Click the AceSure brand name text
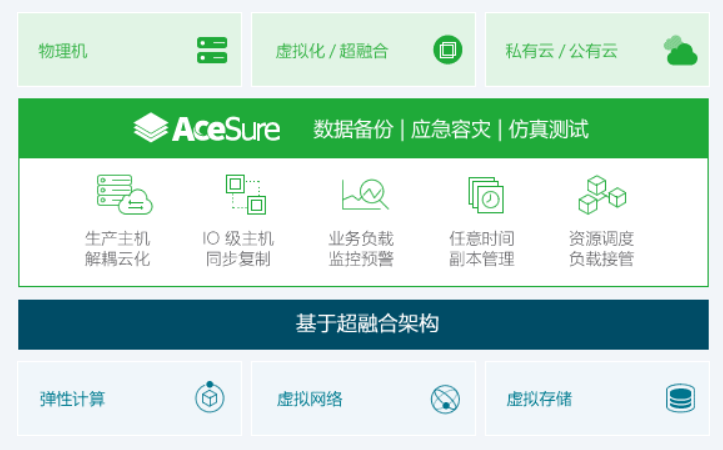The image size is (723, 450). tap(226, 129)
